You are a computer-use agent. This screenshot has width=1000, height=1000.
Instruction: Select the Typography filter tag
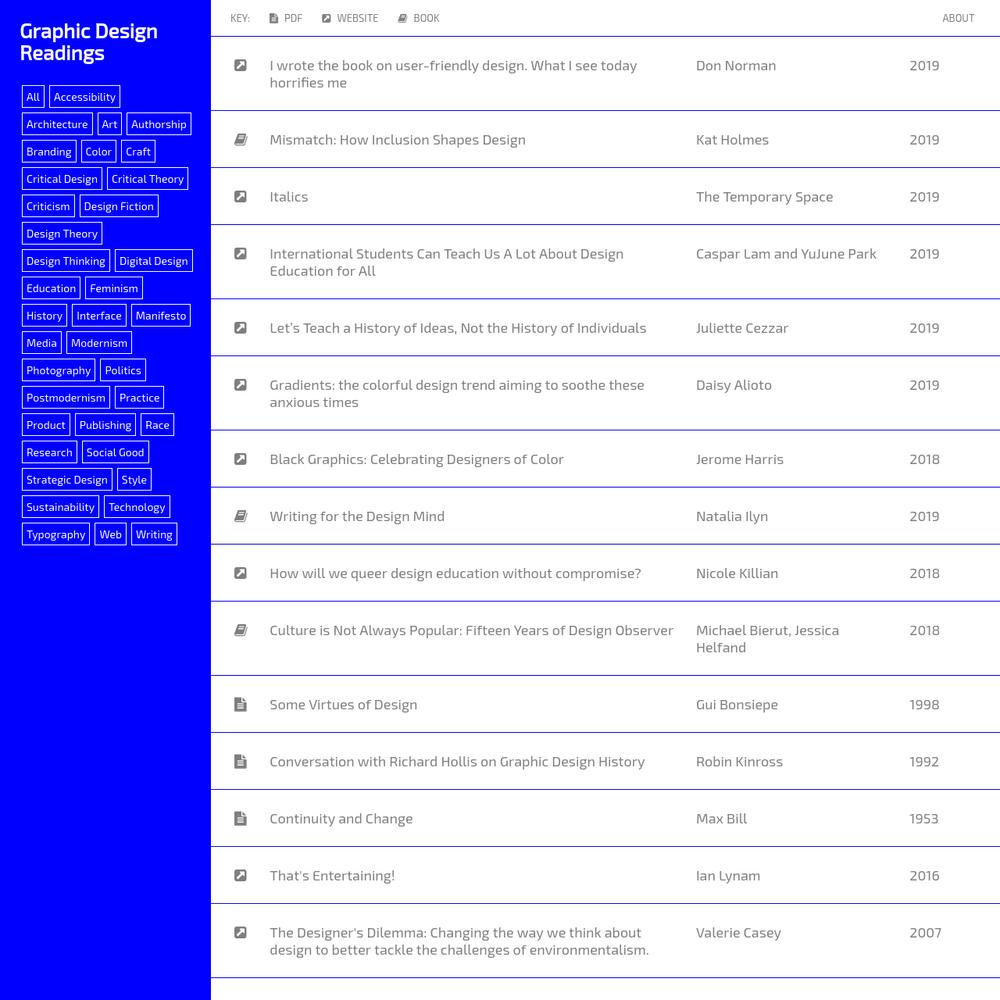[56, 535]
